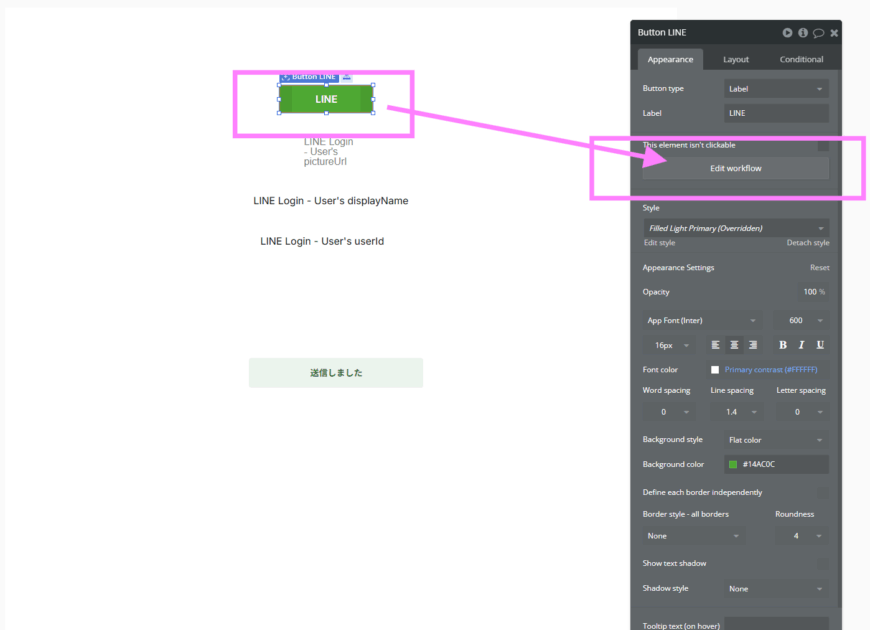This screenshot has width=870, height=630.
Task: Open the Roundness value dropdown
Action: [x=802, y=536]
